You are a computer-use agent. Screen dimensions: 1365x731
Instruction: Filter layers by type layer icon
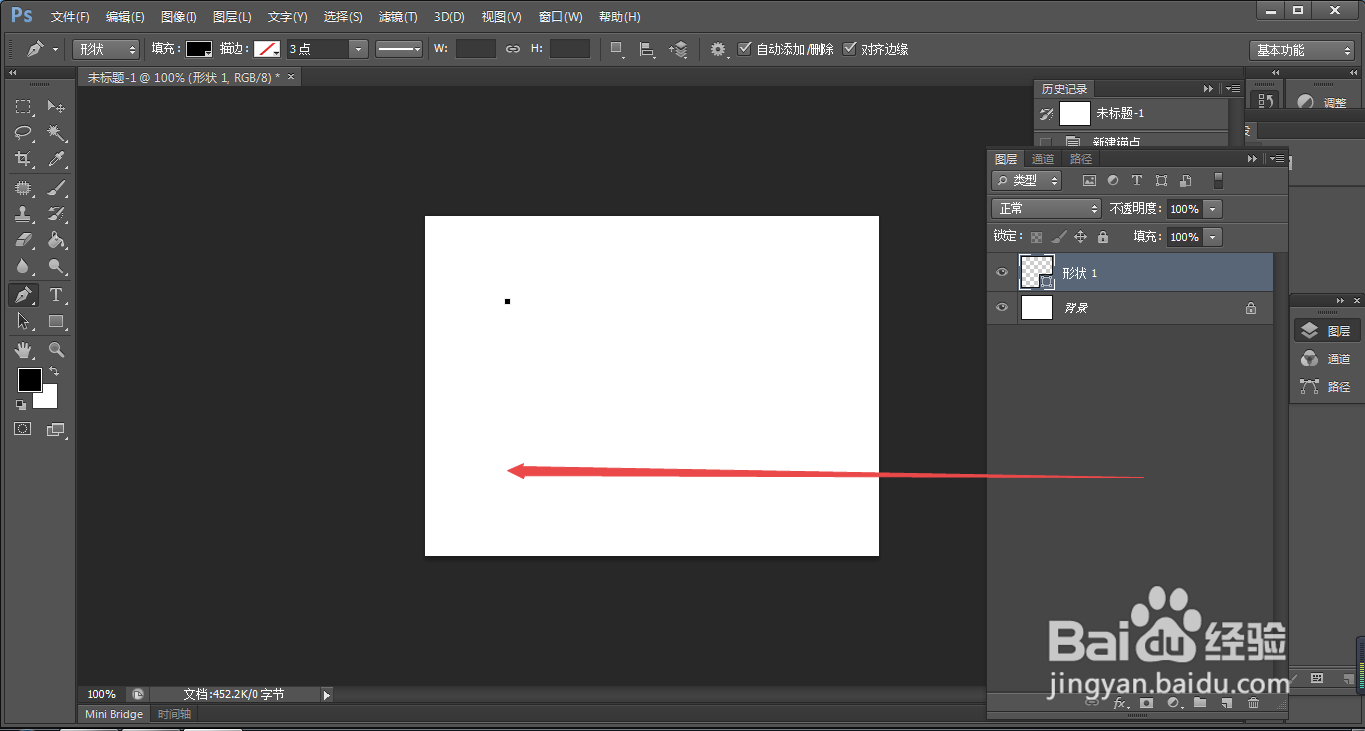pyautogui.click(x=1137, y=181)
